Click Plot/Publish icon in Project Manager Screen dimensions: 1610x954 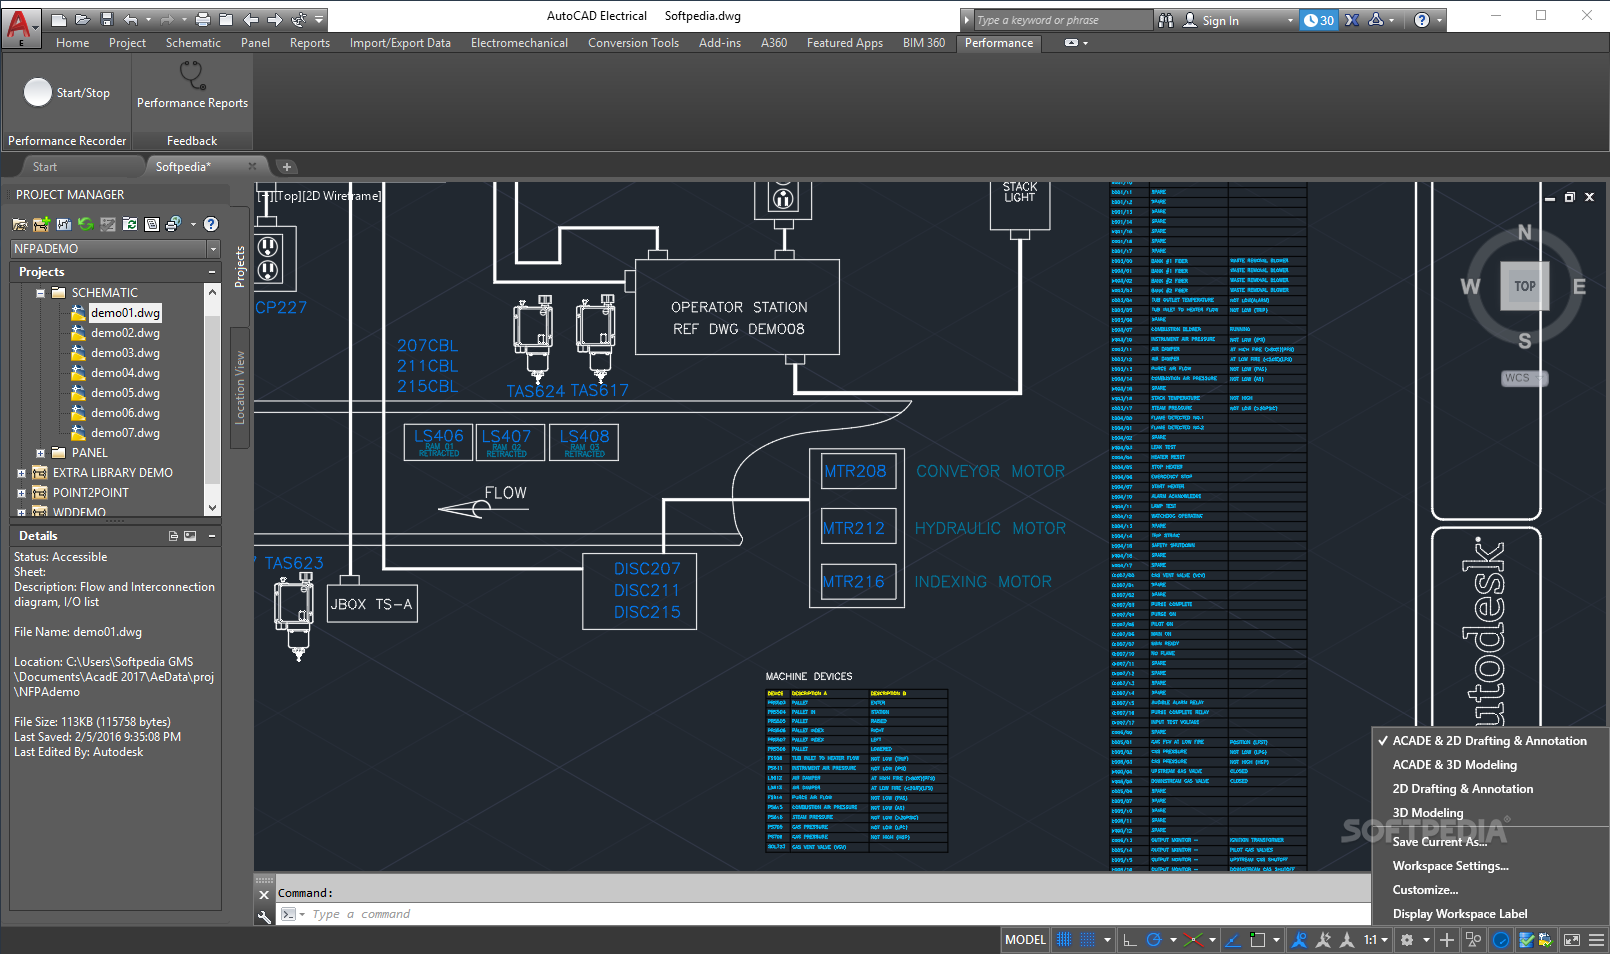pos(173,224)
